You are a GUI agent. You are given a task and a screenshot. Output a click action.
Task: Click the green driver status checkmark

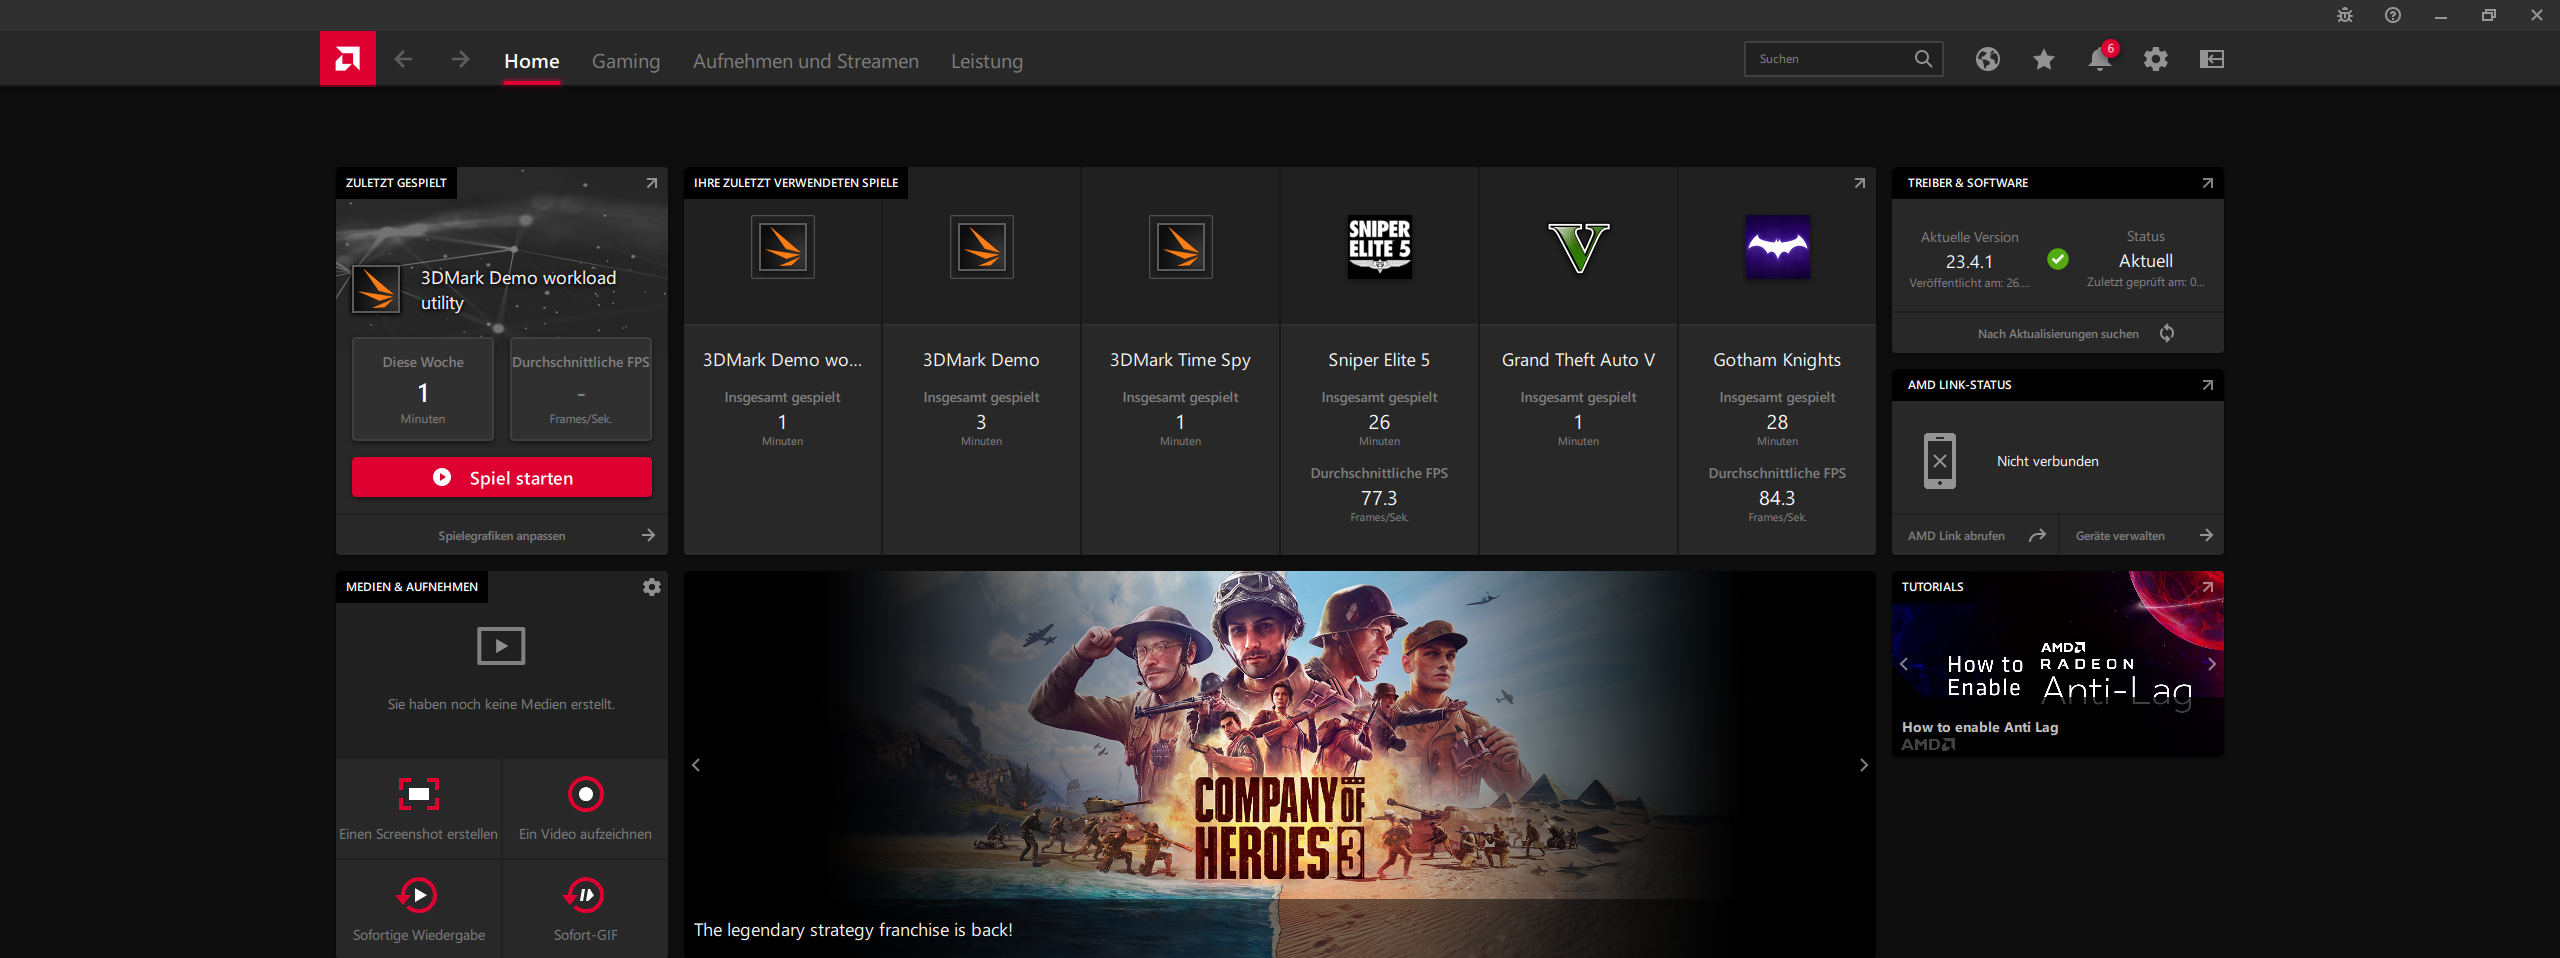2058,260
